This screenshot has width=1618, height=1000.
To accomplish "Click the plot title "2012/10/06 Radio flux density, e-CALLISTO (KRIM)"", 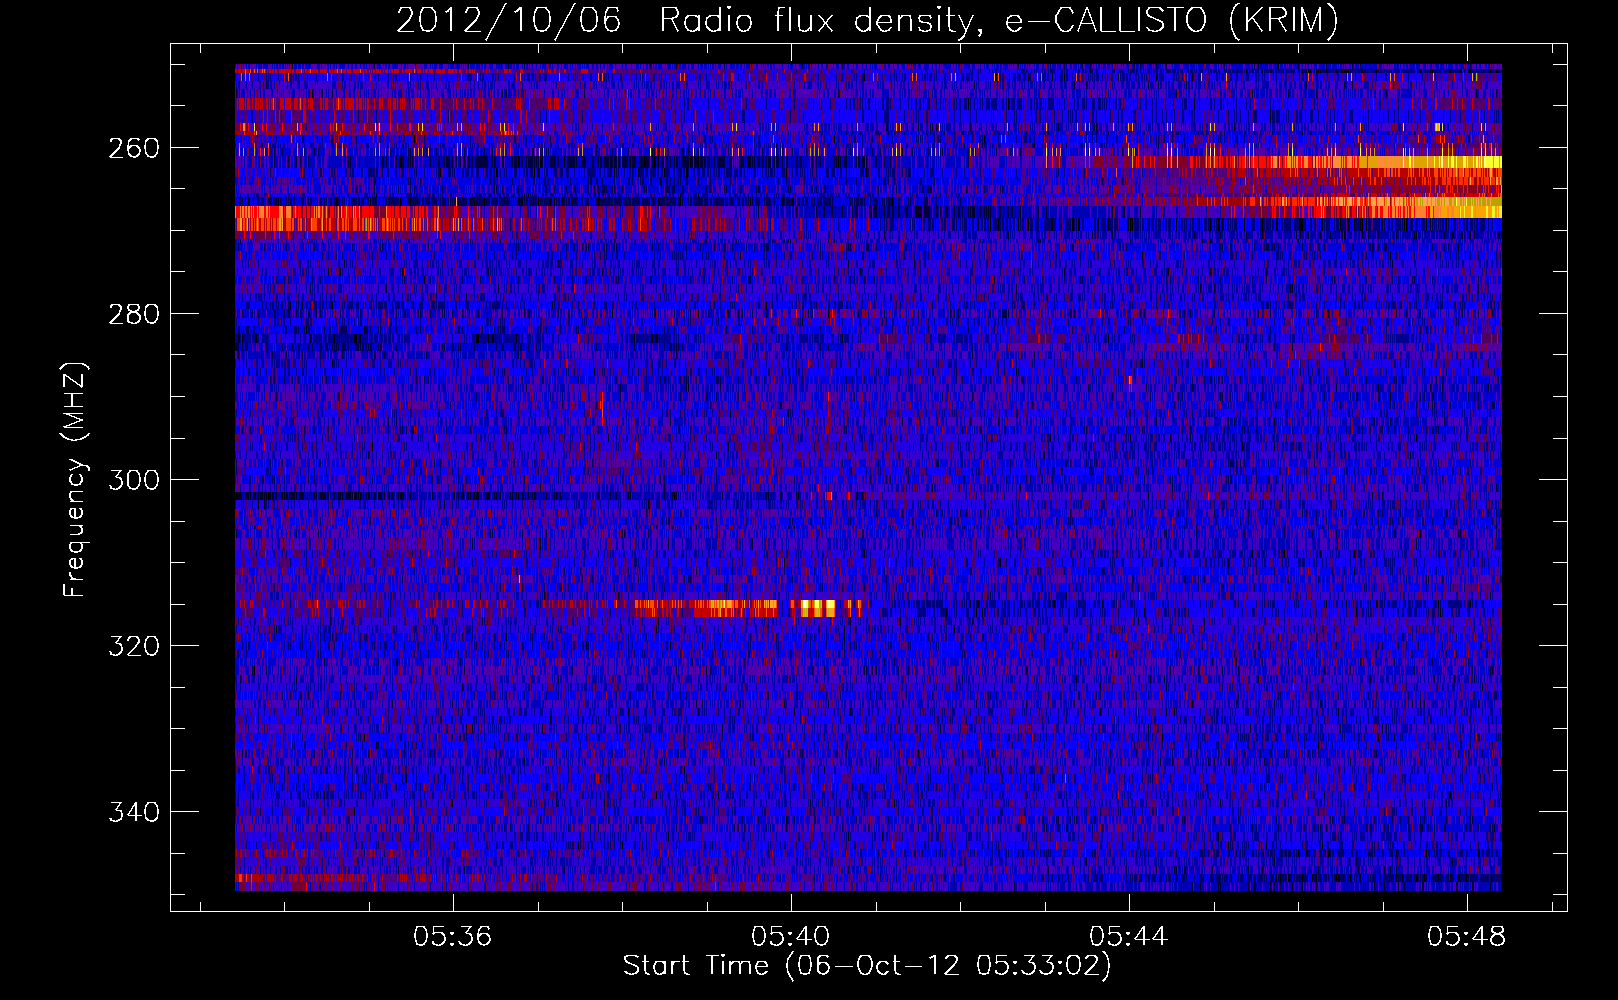I will (867, 19).
